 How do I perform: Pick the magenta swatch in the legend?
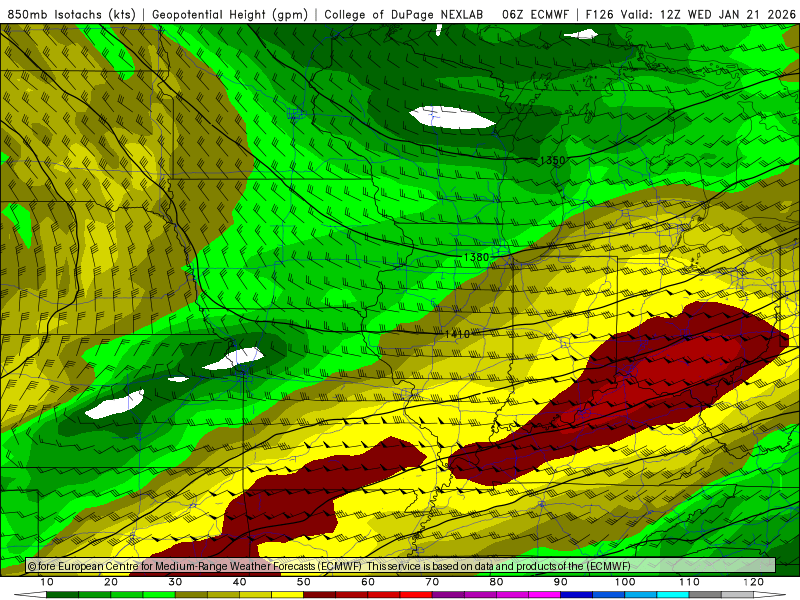point(544,595)
